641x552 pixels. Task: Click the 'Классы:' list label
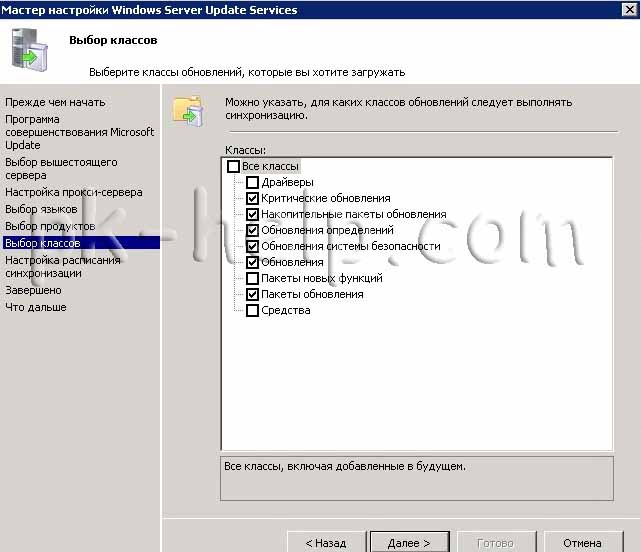tap(245, 150)
